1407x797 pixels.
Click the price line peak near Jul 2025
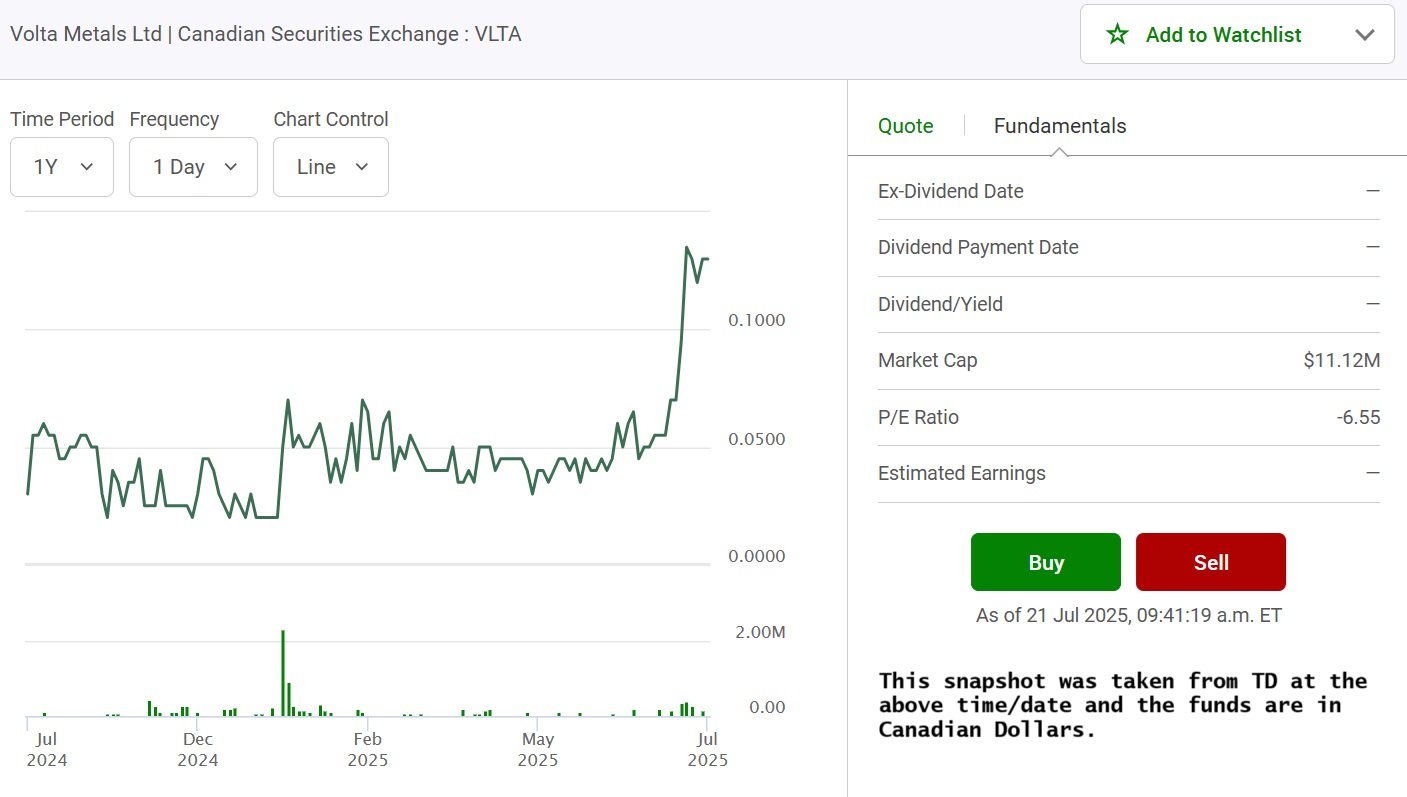[x=687, y=248]
